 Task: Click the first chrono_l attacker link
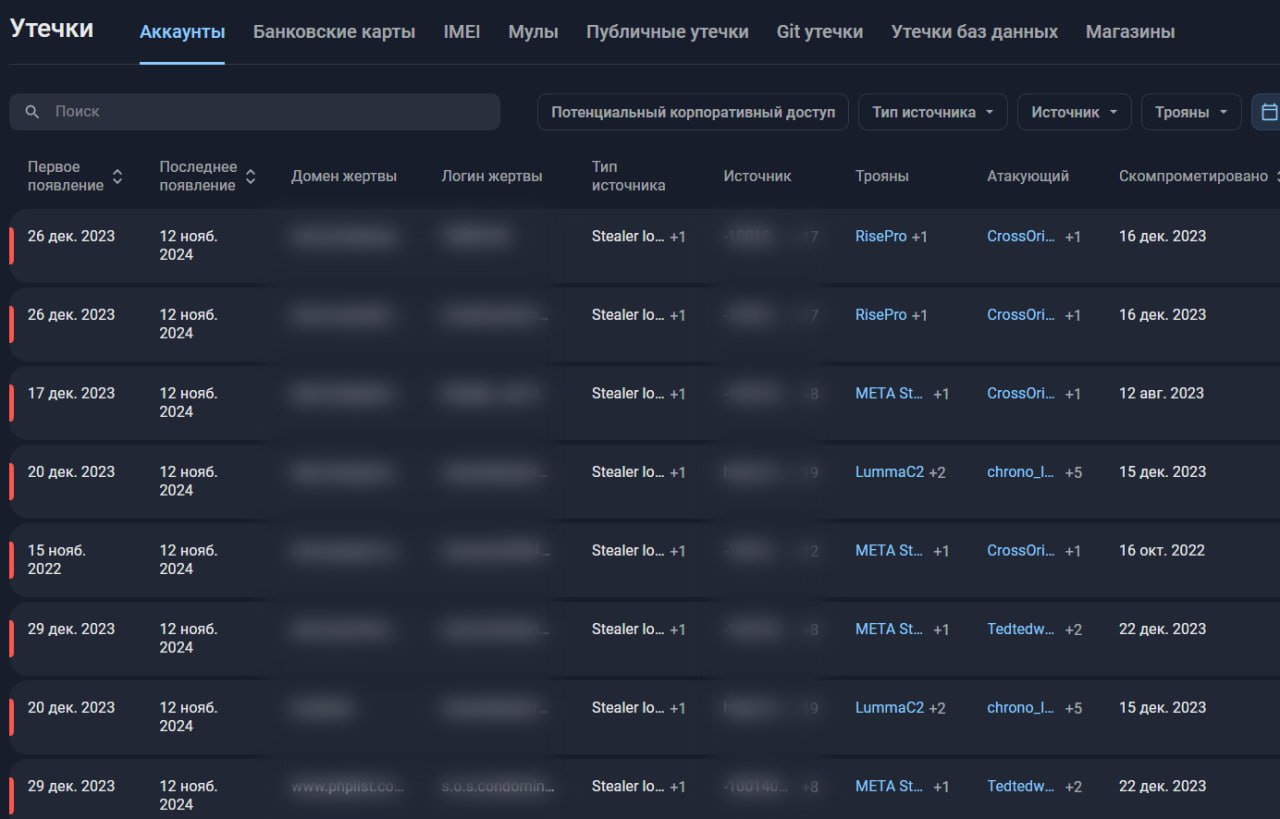pos(1020,472)
